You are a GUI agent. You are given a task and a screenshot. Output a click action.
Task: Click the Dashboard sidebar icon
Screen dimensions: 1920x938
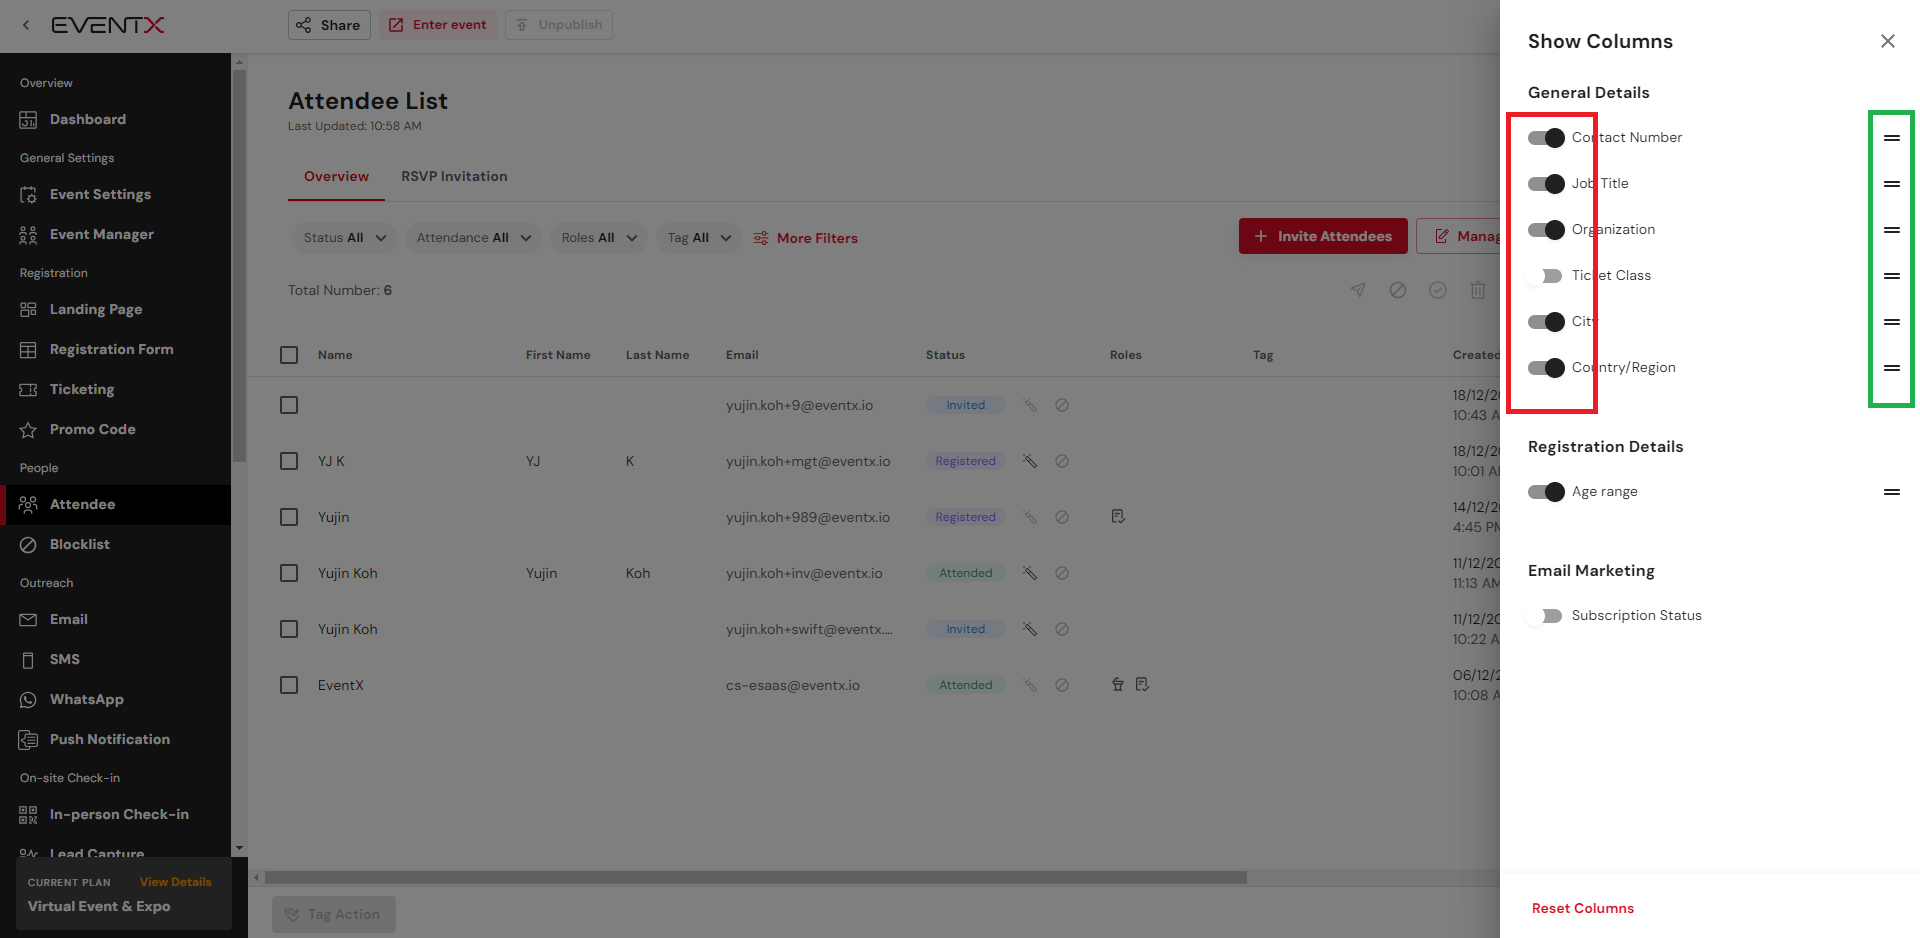(28, 120)
